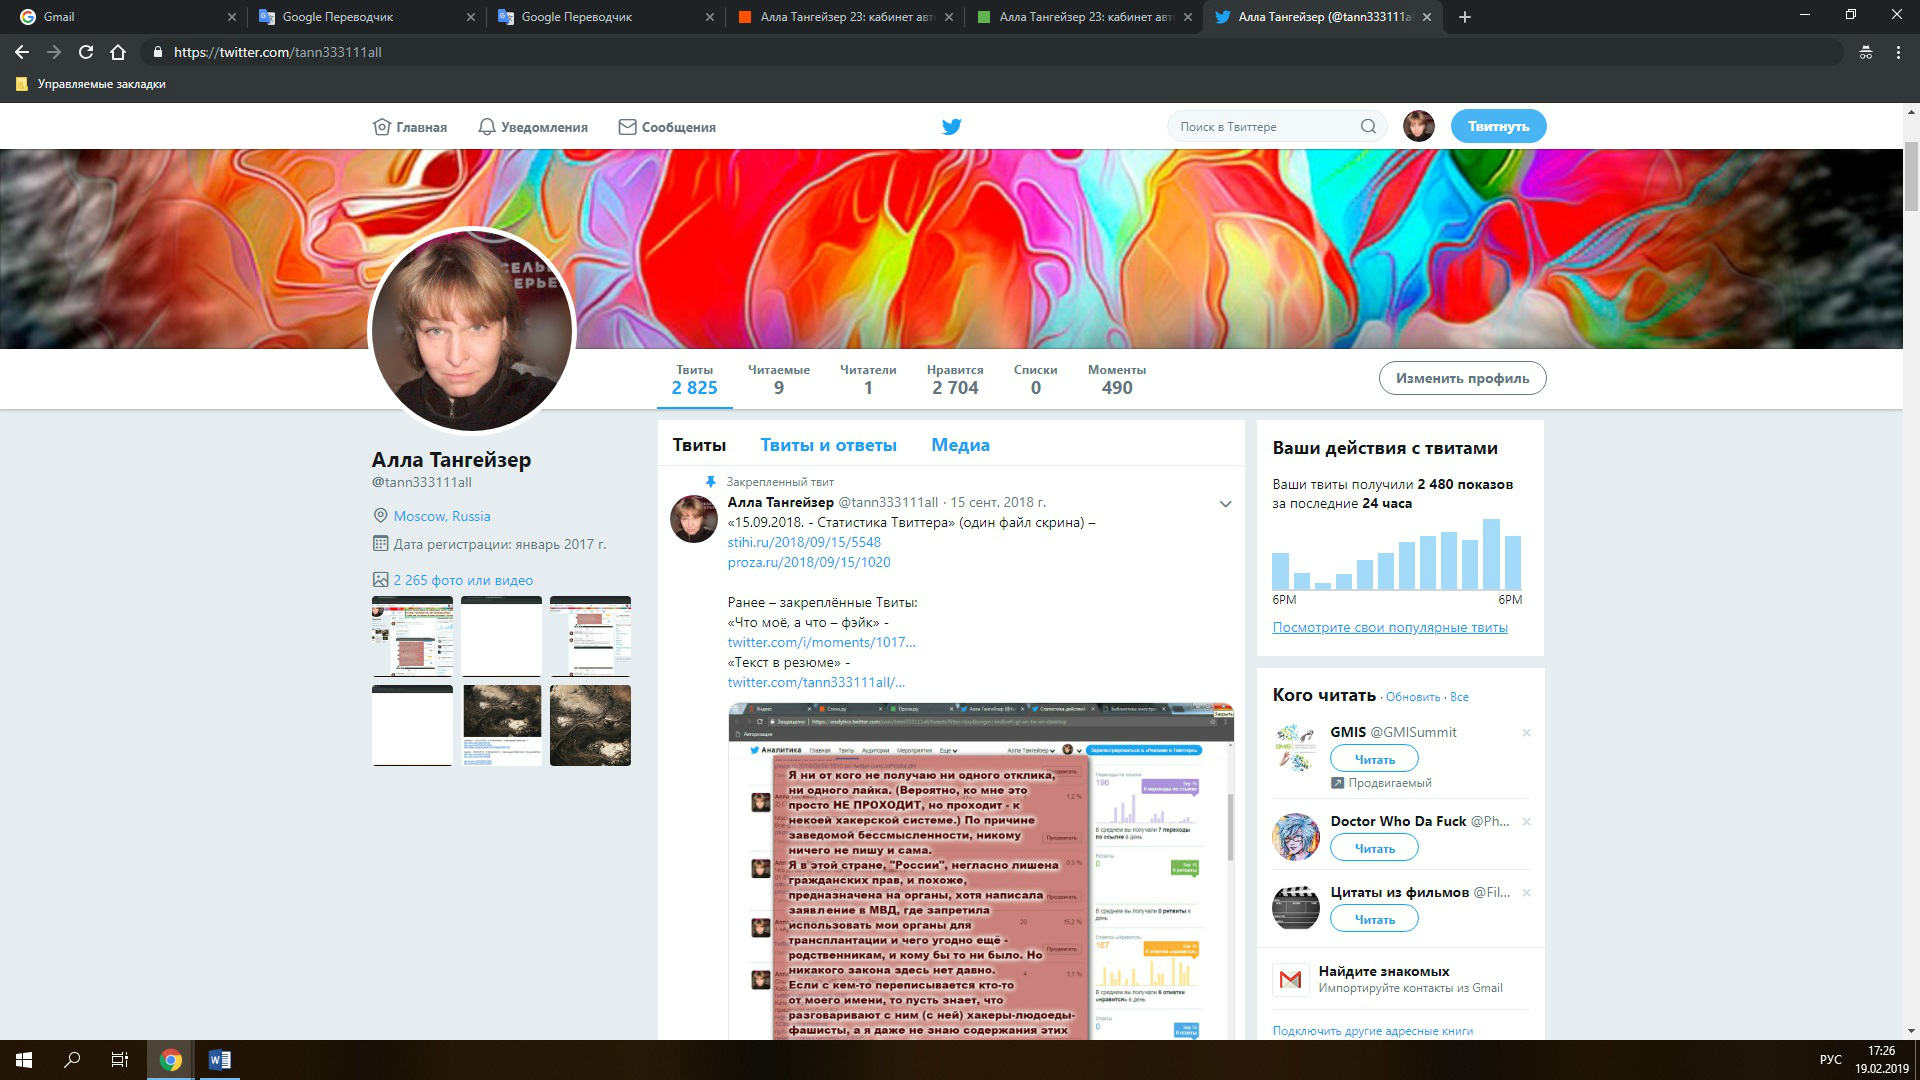Viewport: 1920px width, 1080px height.
Task: Open profile avatar menu in header
Action: 1418,126
